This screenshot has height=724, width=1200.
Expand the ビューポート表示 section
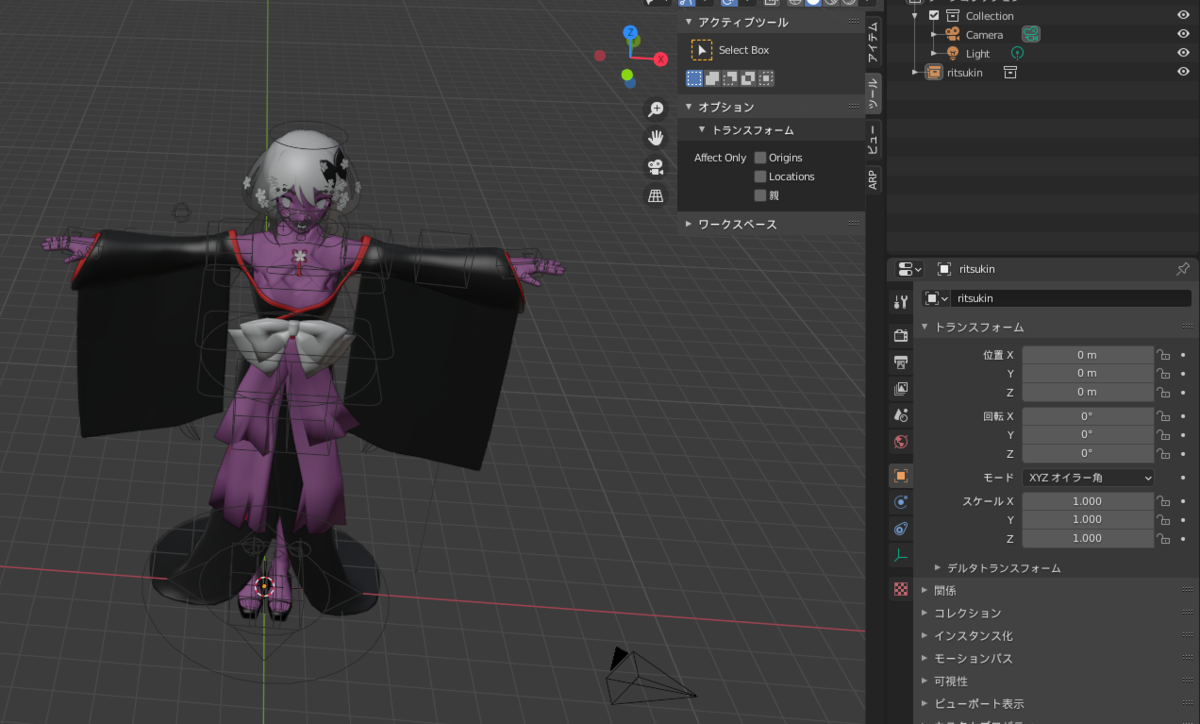(925, 704)
